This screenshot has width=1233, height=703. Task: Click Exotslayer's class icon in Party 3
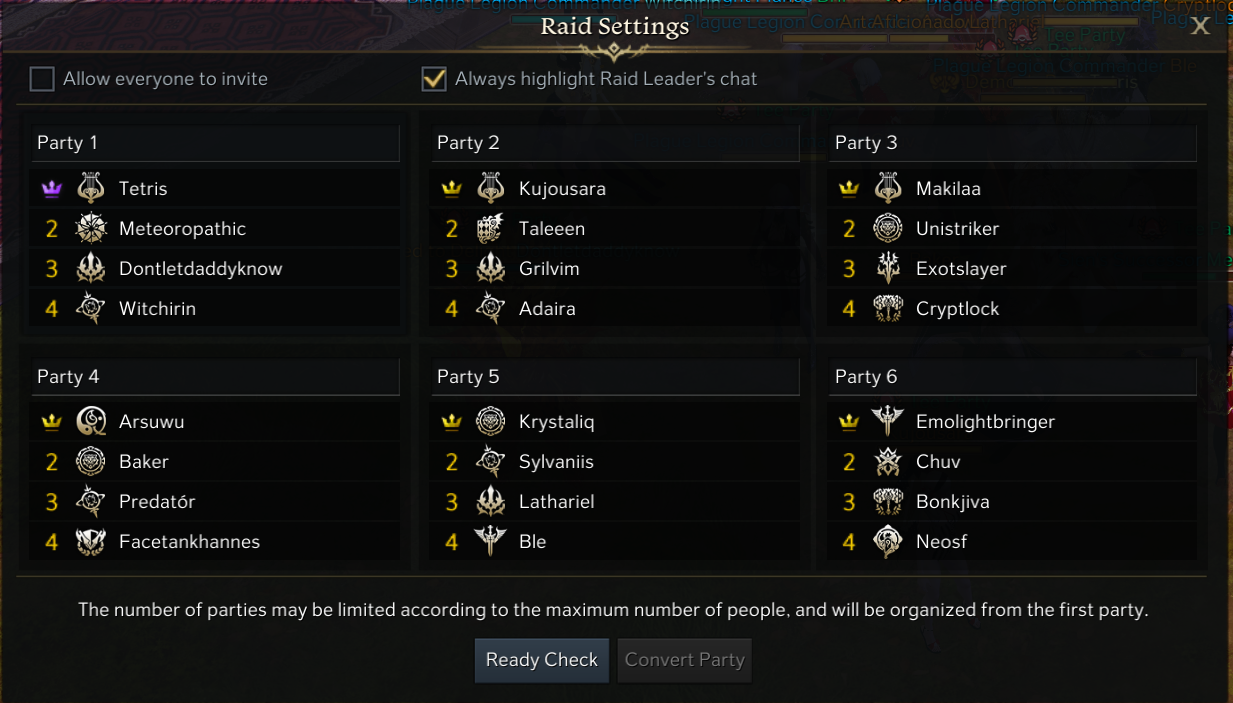[888, 268]
